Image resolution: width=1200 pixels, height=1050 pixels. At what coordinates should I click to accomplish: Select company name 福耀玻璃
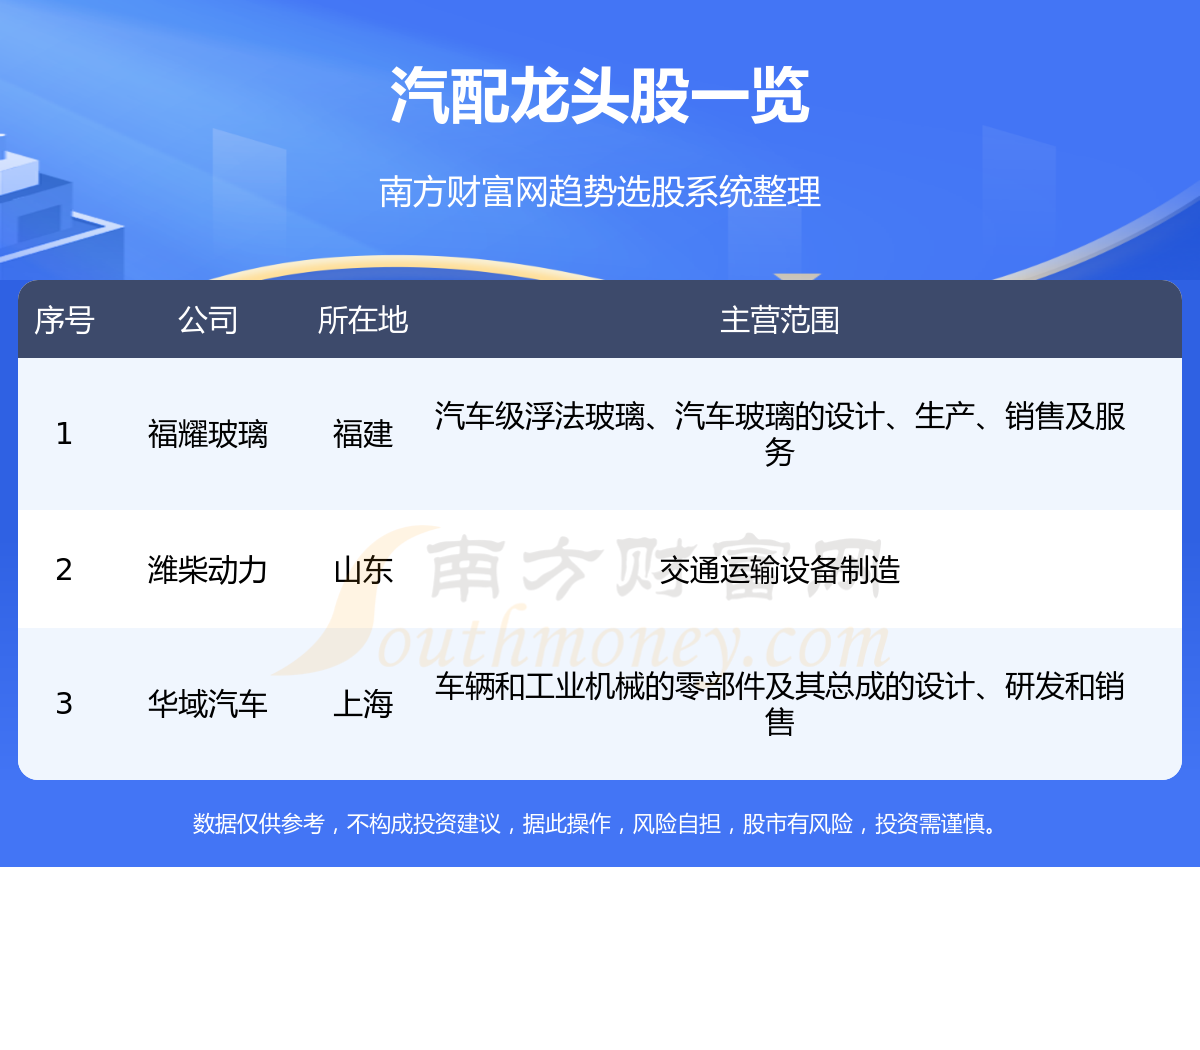point(208,434)
